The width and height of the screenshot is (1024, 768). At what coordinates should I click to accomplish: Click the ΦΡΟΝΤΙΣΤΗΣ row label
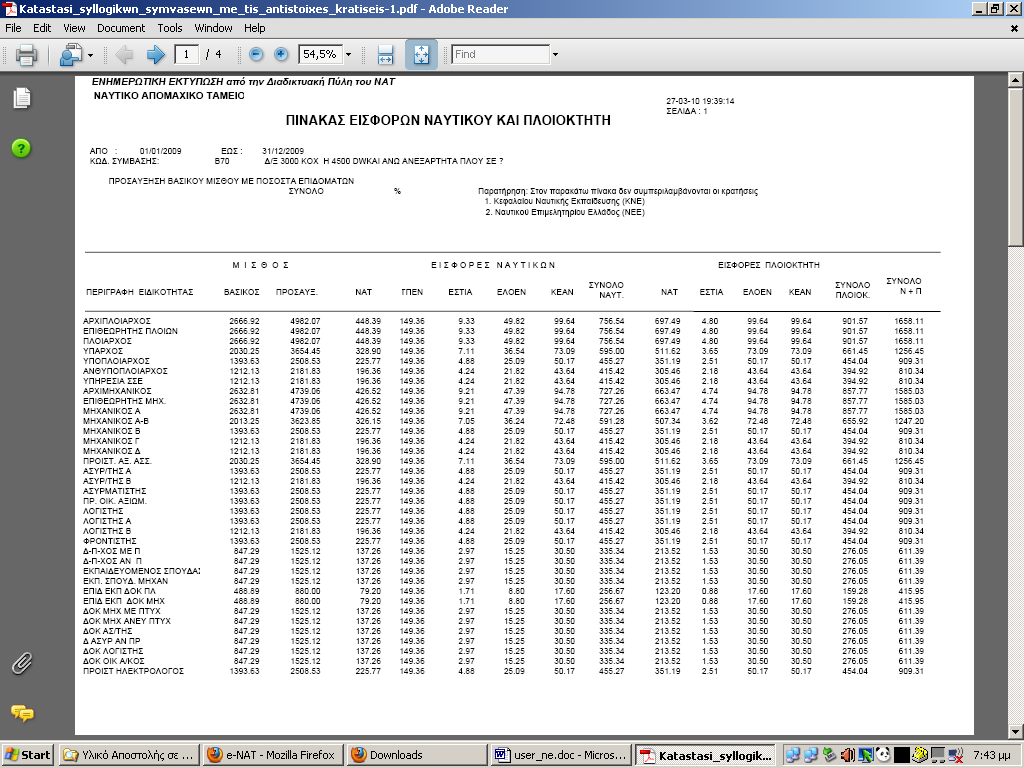(110, 541)
